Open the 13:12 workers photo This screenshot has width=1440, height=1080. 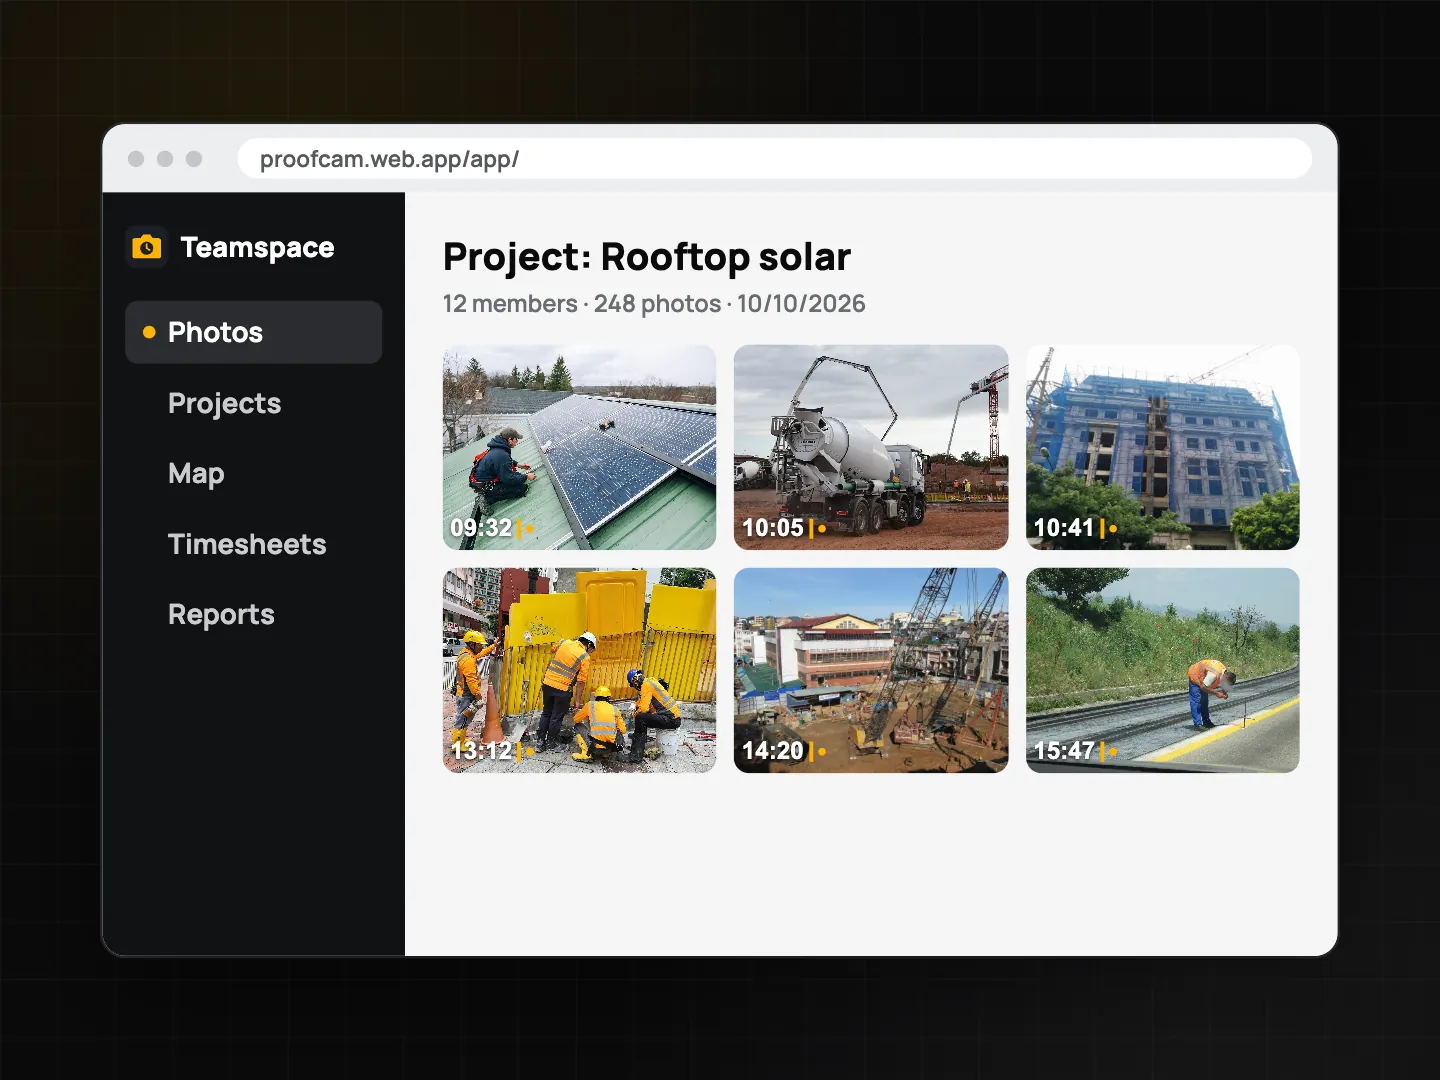[580, 670]
